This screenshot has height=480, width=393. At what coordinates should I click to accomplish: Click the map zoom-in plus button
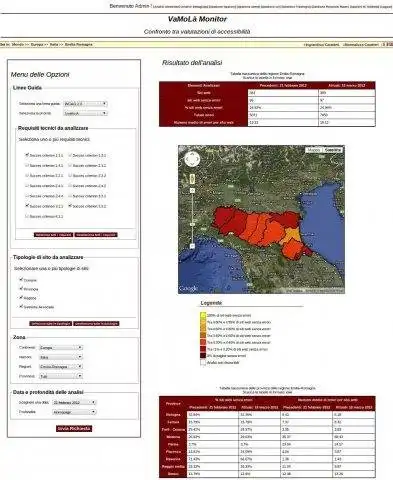pos(192,190)
